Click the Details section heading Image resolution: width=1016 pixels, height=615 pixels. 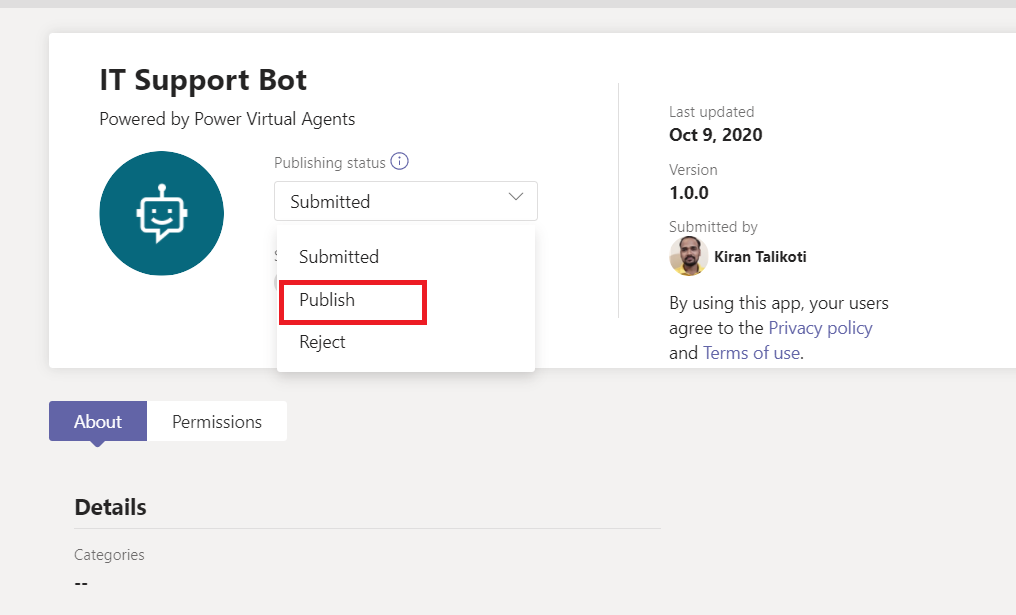110,507
